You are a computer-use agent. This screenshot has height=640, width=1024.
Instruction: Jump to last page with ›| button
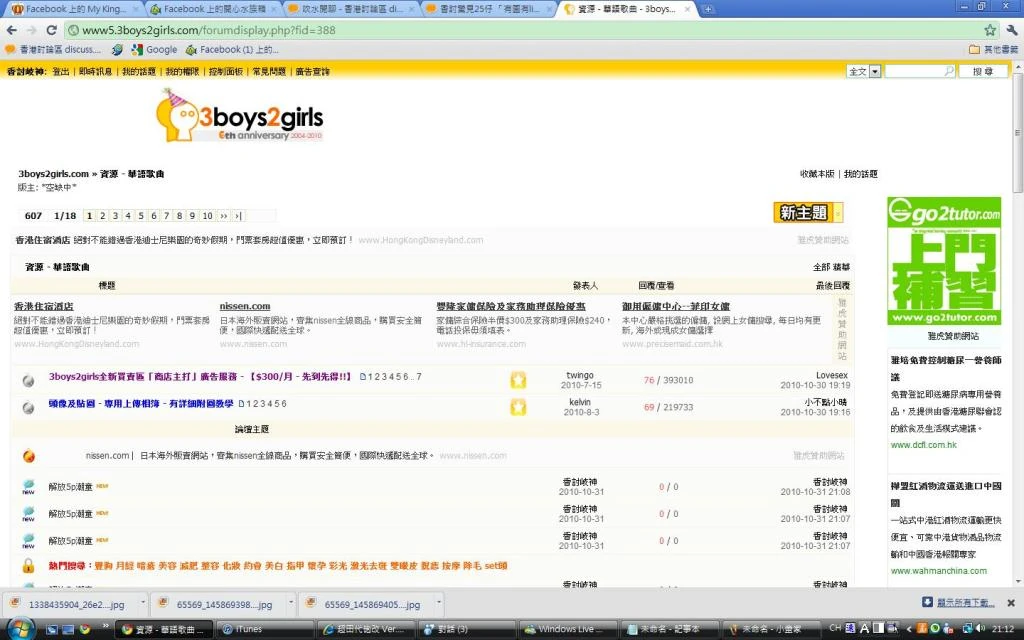(x=238, y=216)
